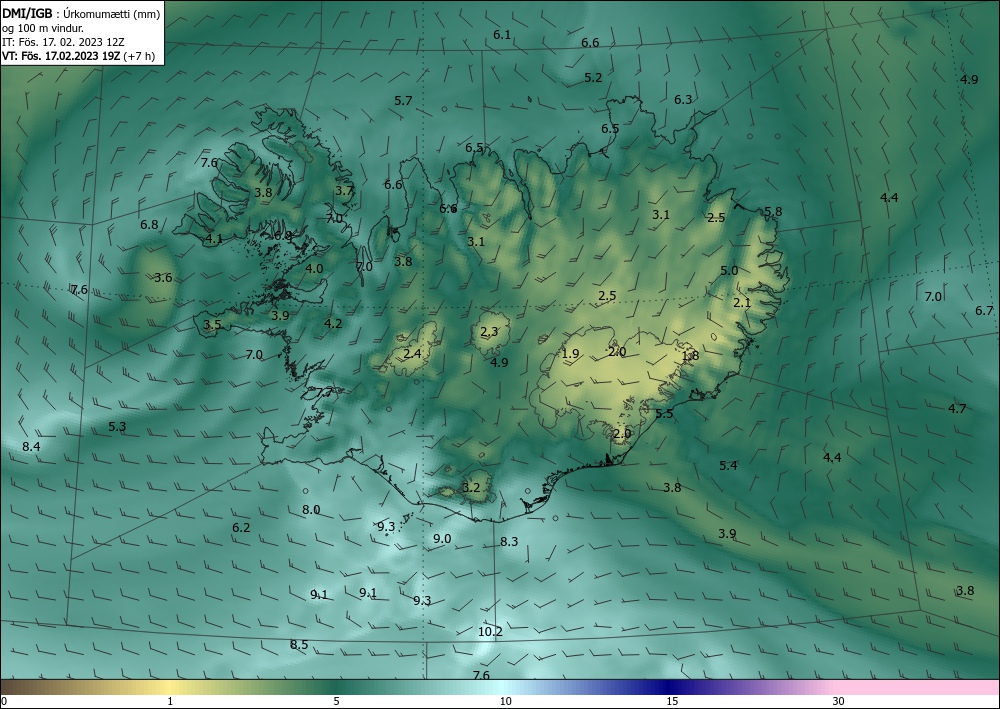Image resolution: width=1000 pixels, height=709 pixels.
Task: Click the color scale label '5'
Action: click(x=336, y=701)
